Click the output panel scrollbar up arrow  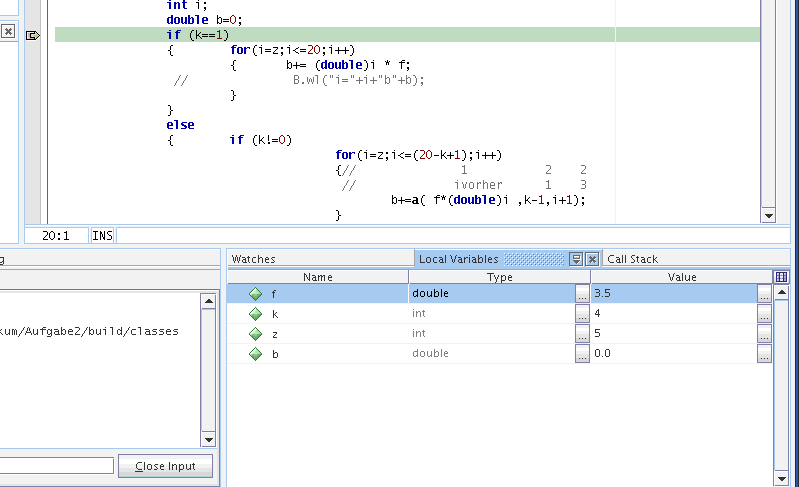click(x=208, y=301)
